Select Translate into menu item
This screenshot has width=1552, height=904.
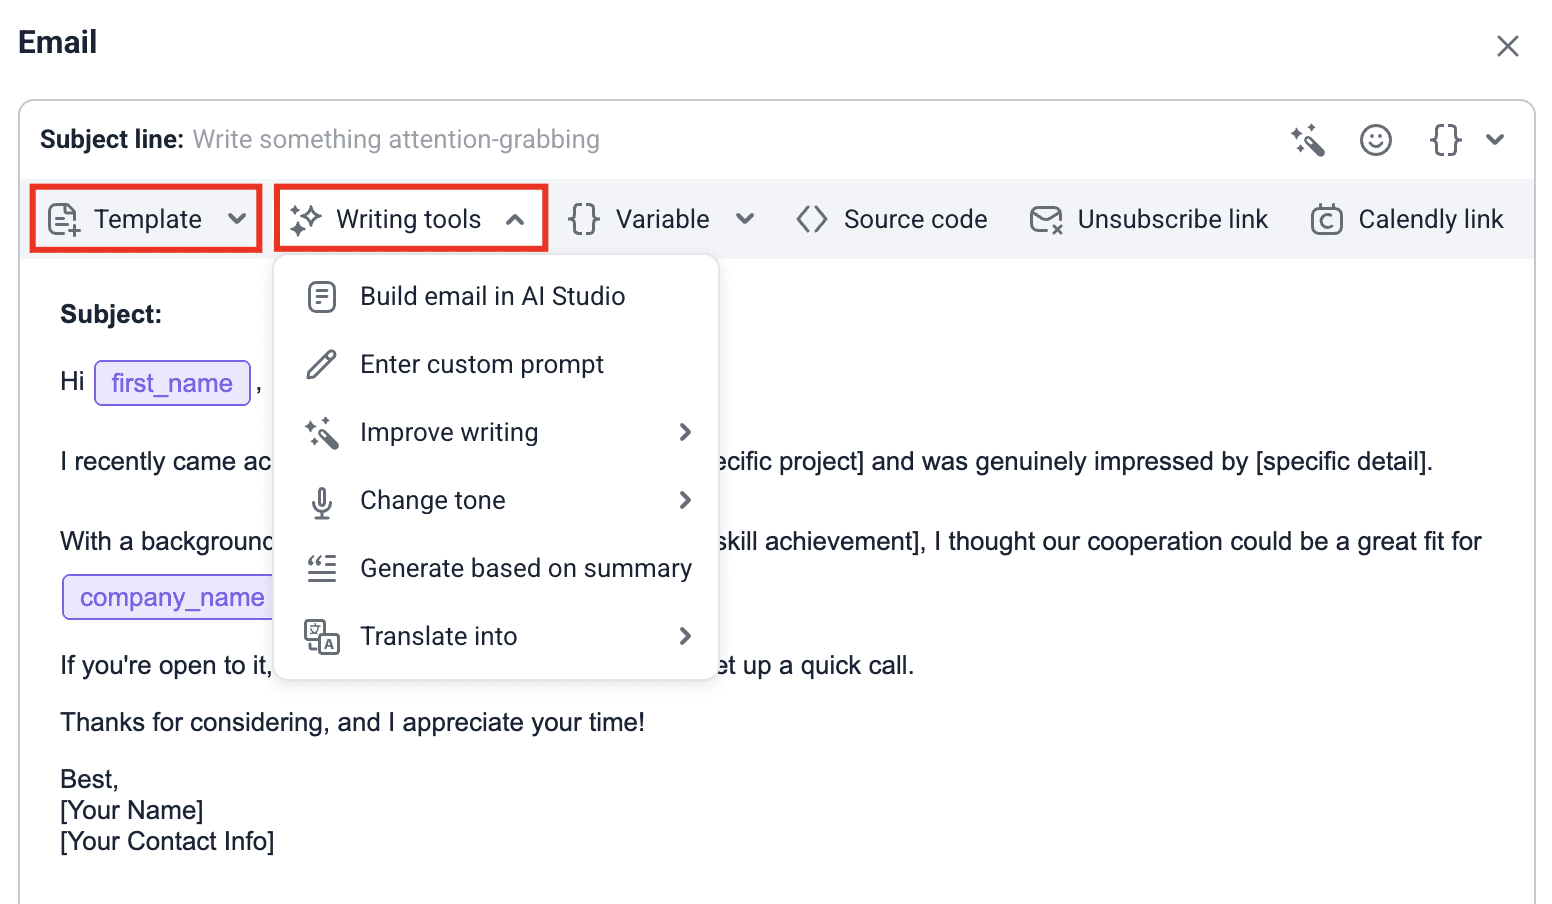[x=496, y=636]
